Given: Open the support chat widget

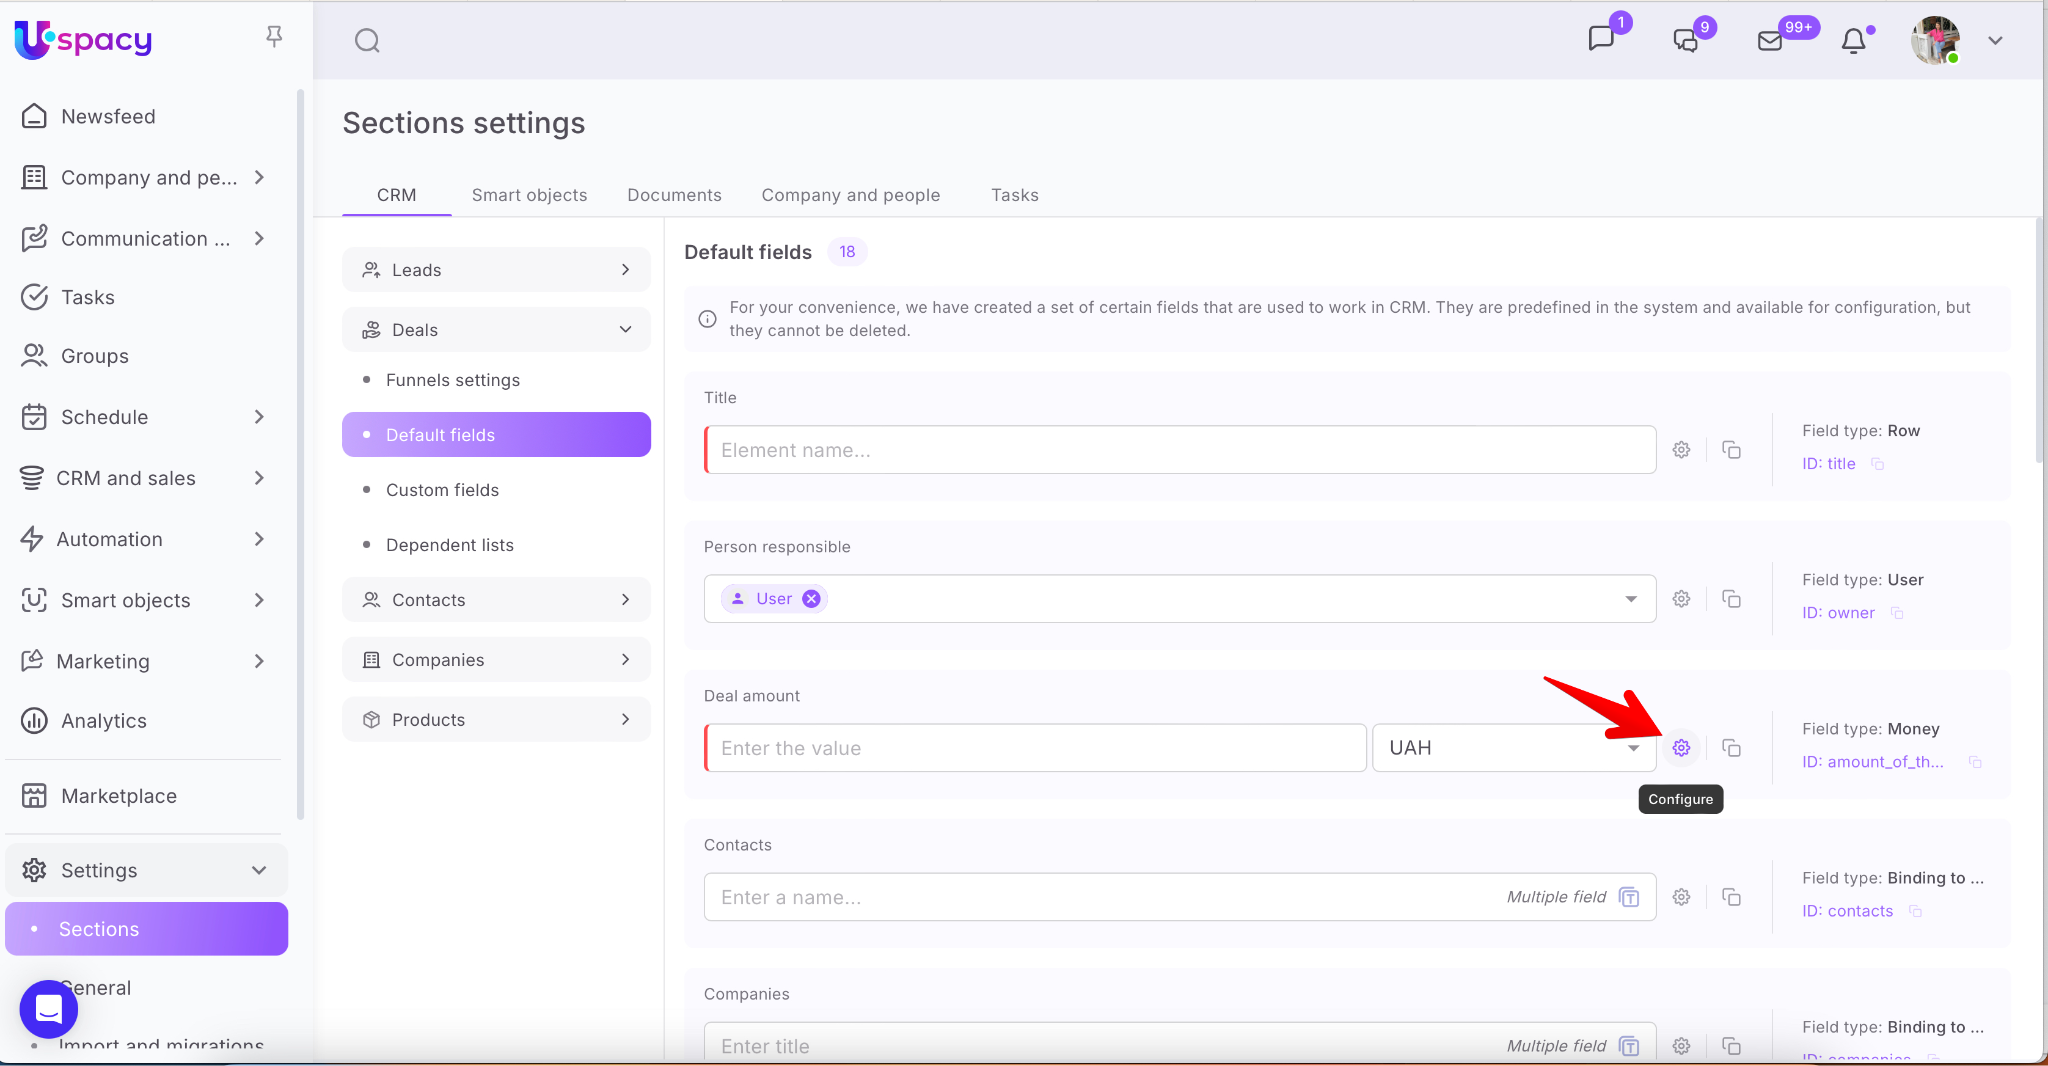Looking at the screenshot, I should pyautogui.click(x=49, y=1009).
